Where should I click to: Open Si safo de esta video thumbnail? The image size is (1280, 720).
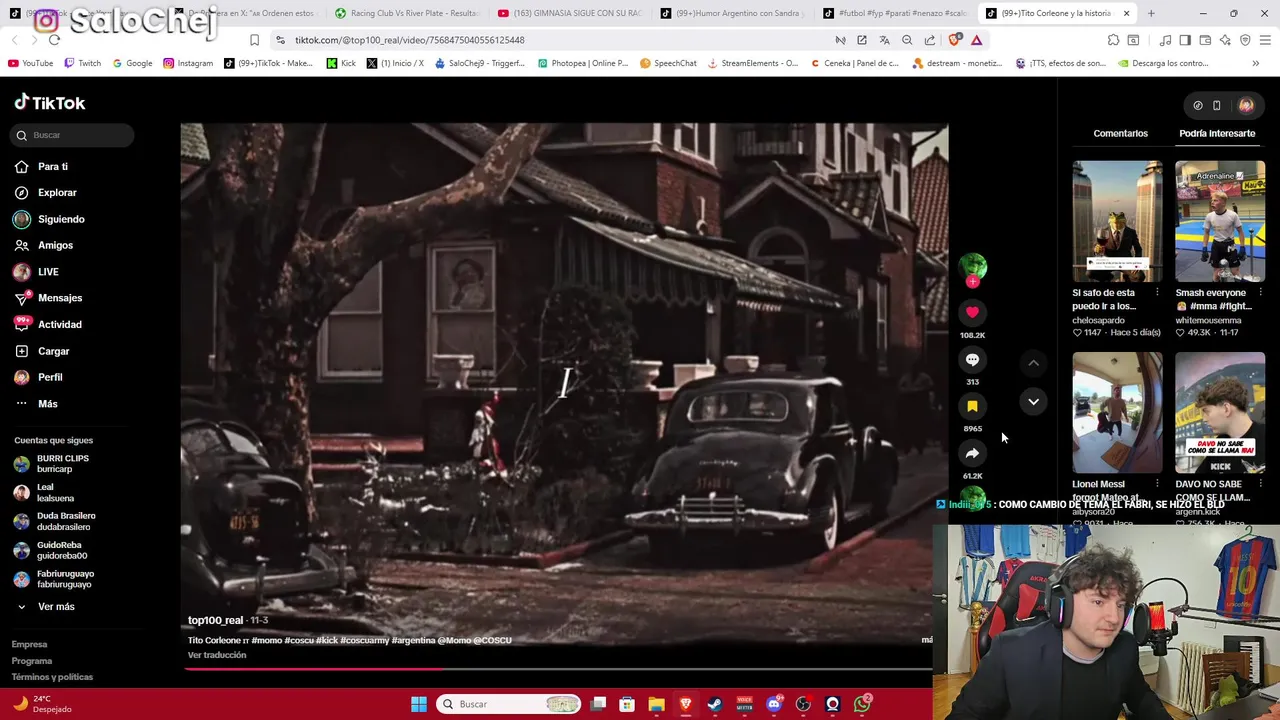pos(1117,221)
